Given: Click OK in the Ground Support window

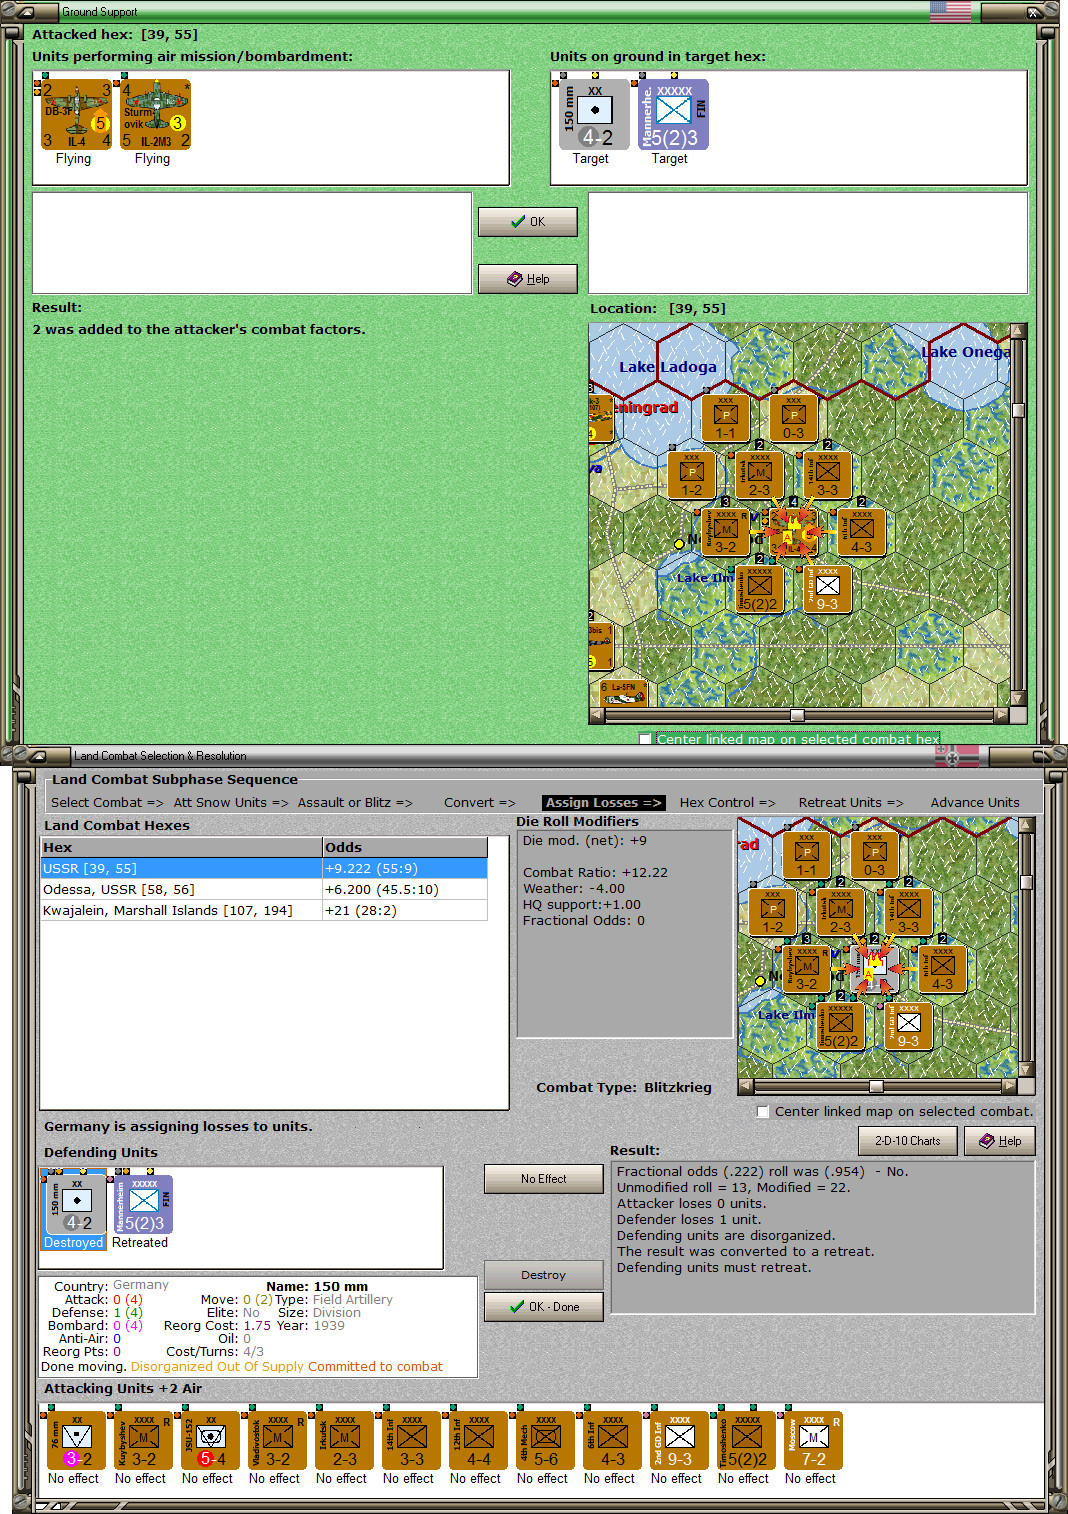Looking at the screenshot, I should click(528, 222).
